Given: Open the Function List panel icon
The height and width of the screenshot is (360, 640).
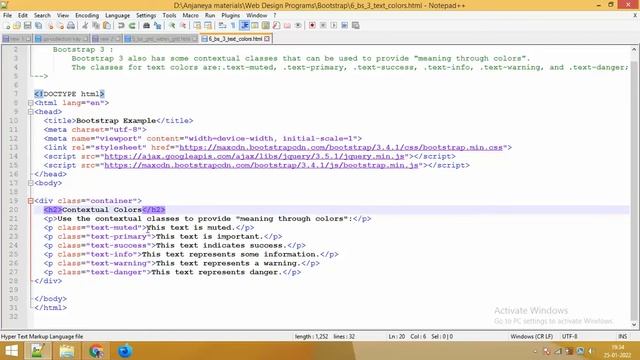Looking at the screenshot, I should point(277,26).
